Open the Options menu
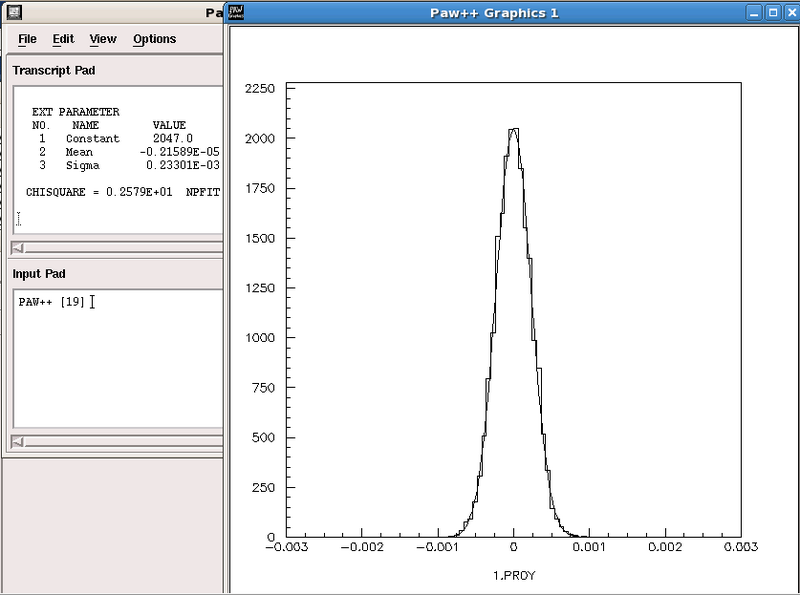800x595 pixels. click(x=154, y=39)
